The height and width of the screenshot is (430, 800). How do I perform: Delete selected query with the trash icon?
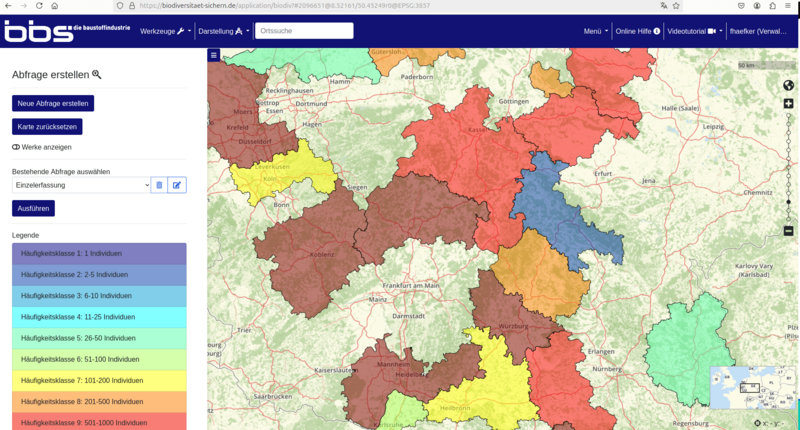pyautogui.click(x=159, y=185)
